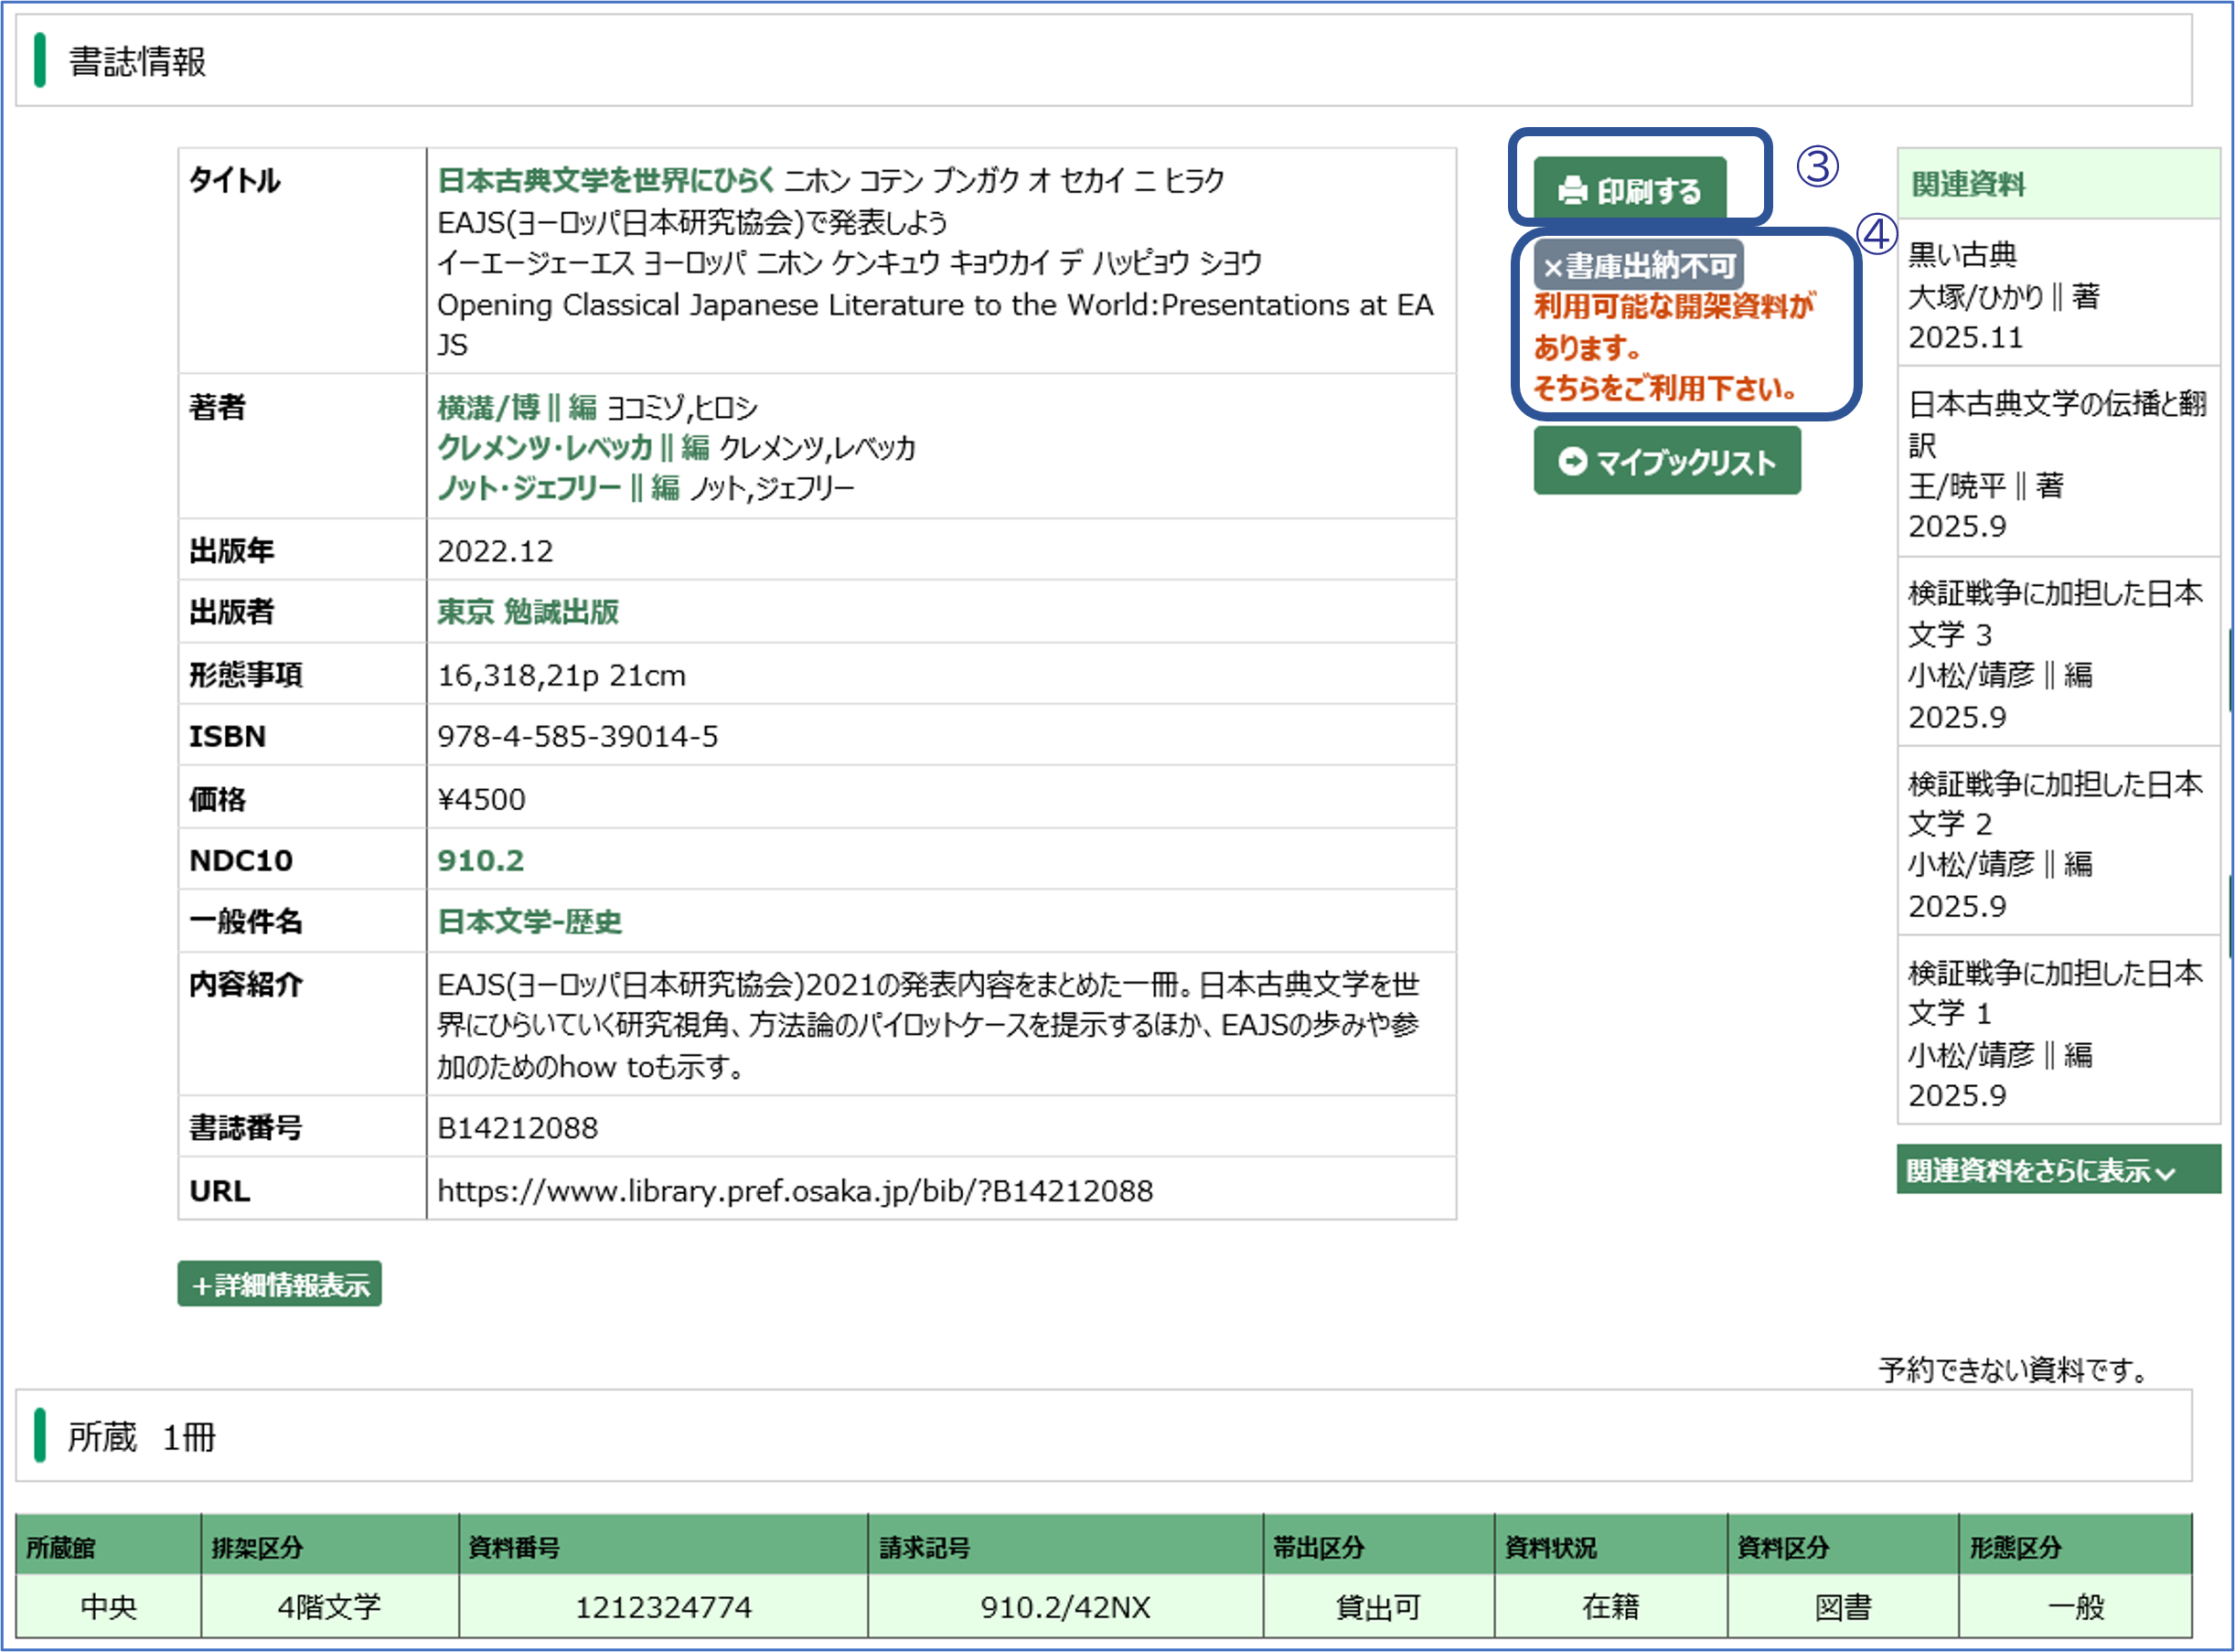Screen dimensions: 2235x1652
Task: Click the ×書庫出納不可 badge
Action: coord(1638,266)
